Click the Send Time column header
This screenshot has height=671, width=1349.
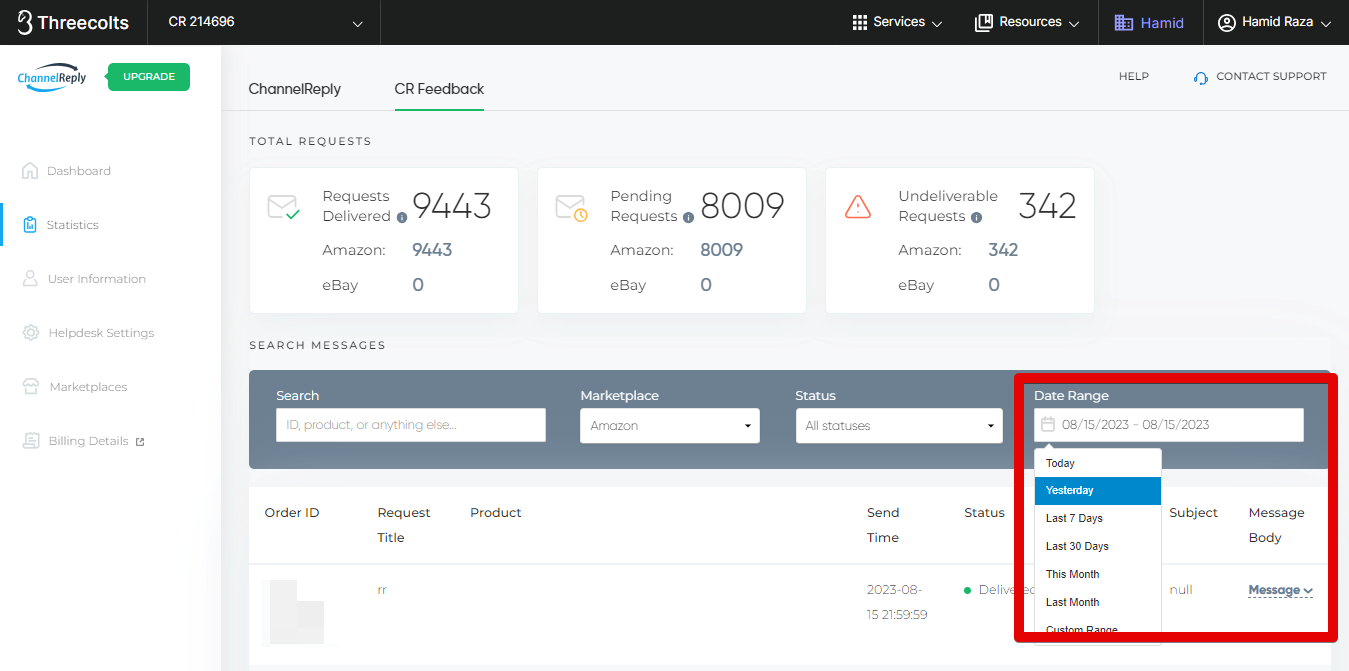pos(883,525)
